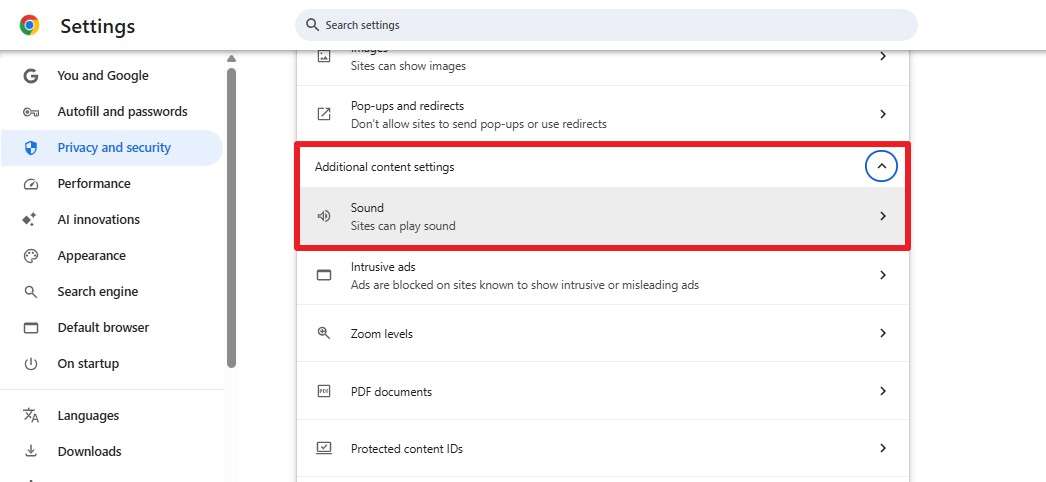The height and width of the screenshot is (482, 1046).
Task: Go to On startup settings
Action: (x=111, y=364)
